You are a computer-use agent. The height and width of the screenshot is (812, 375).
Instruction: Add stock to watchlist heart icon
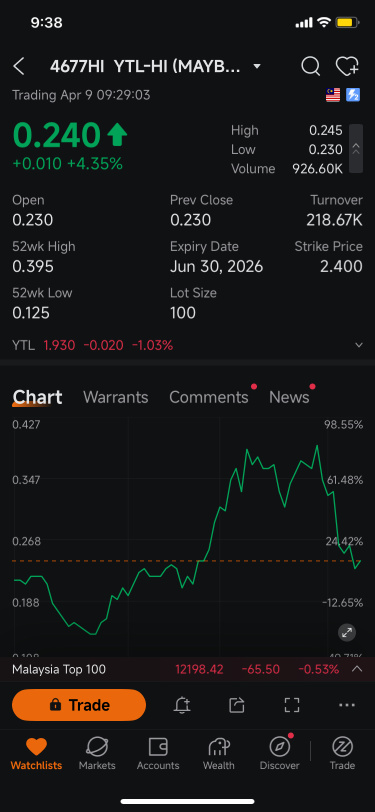[x=347, y=66]
